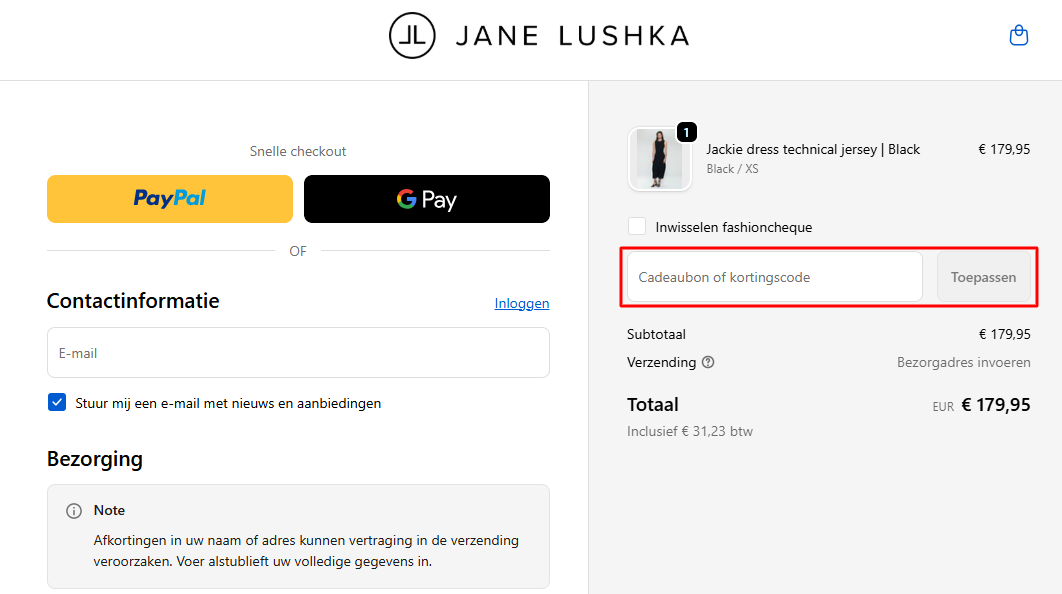Pay with the Google Pay button
The image size is (1062, 594).
[427, 199]
